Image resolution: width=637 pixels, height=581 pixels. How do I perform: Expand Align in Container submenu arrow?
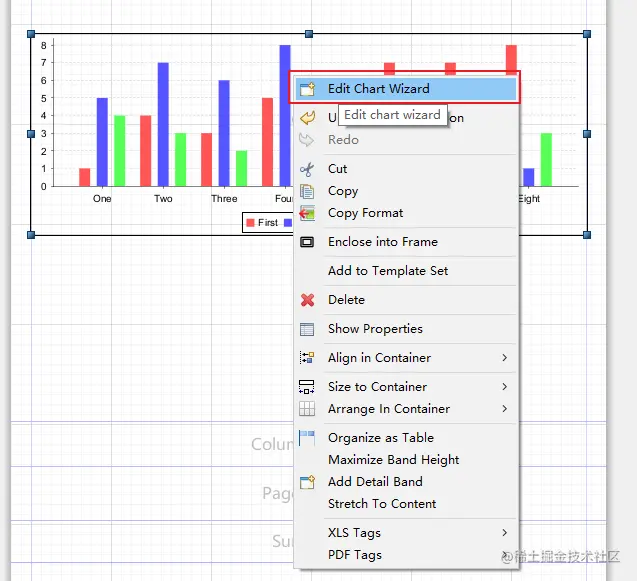[505, 358]
